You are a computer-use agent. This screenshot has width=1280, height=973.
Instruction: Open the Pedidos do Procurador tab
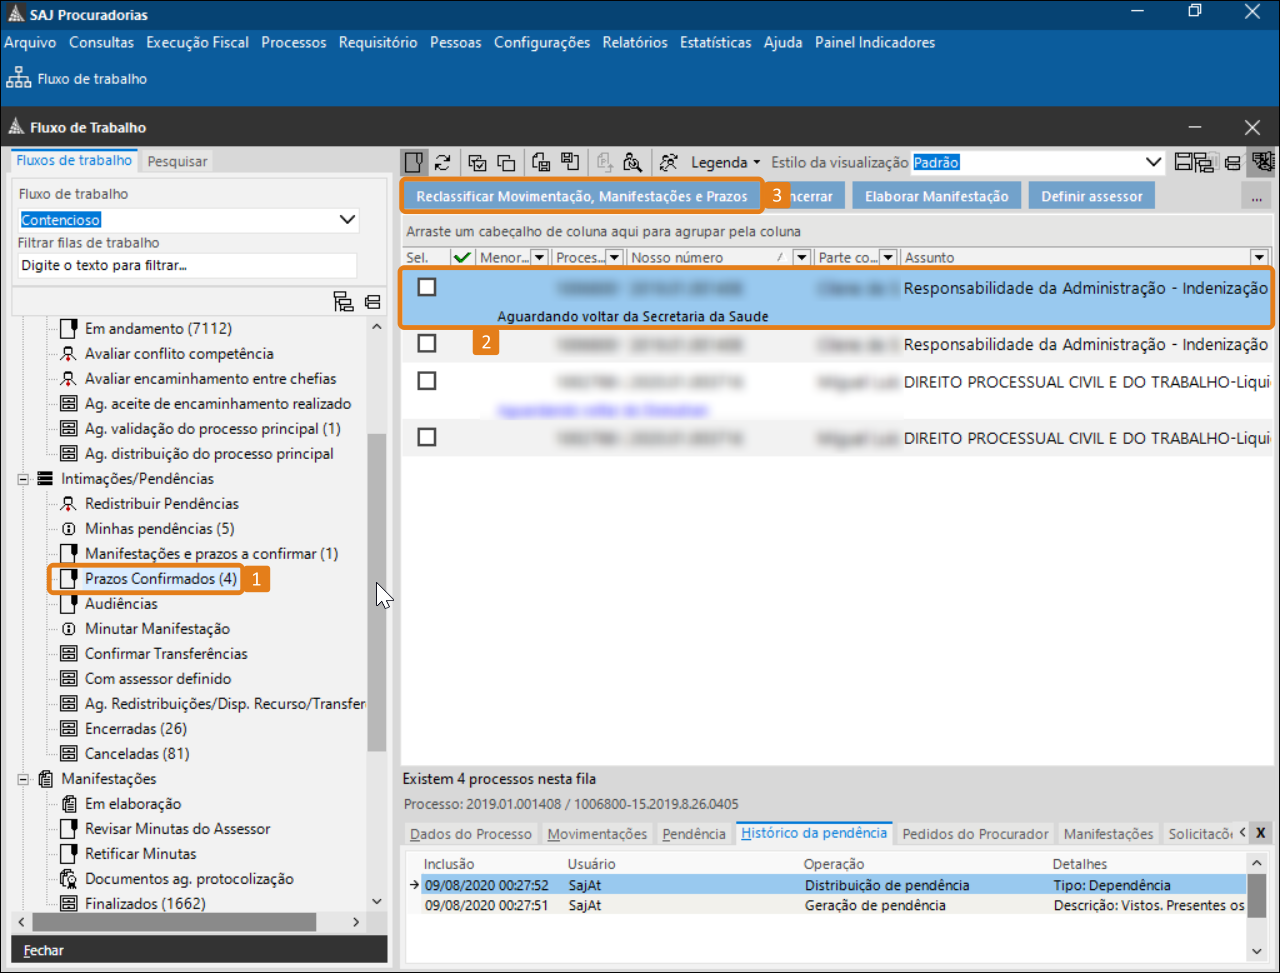click(x=975, y=834)
